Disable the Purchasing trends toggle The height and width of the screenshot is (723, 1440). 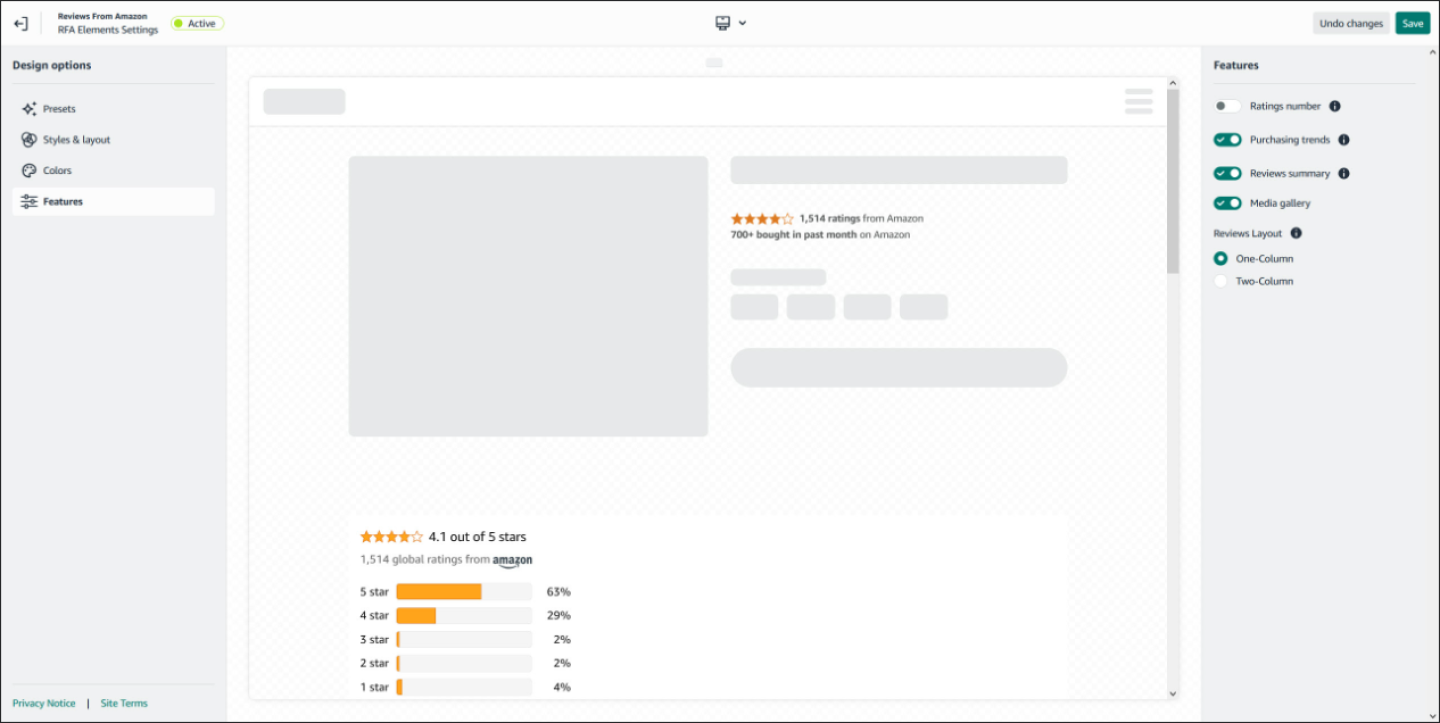coord(1227,139)
